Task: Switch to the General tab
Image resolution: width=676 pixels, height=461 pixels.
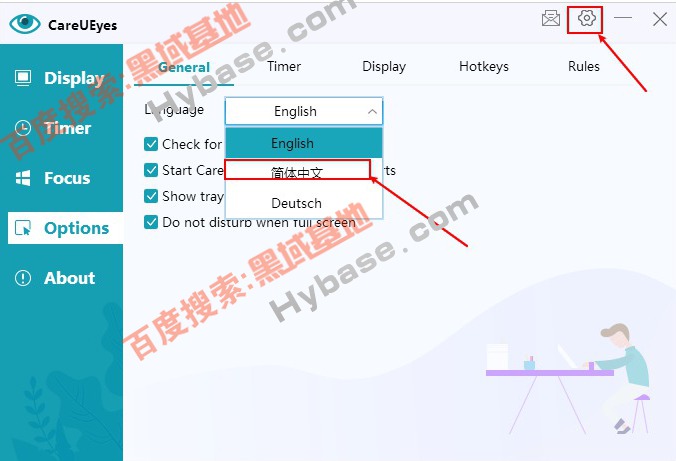Action: click(x=184, y=67)
